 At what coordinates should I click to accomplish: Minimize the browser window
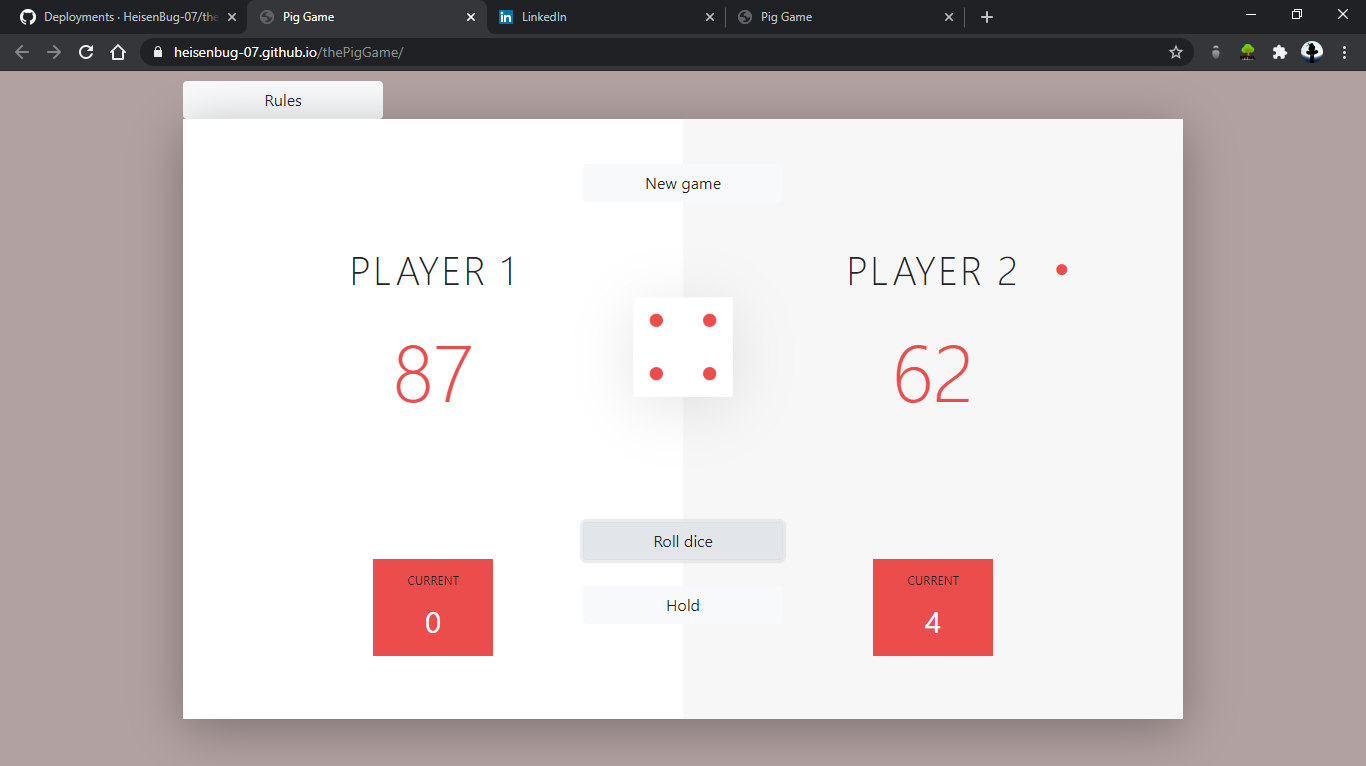[1251, 14]
